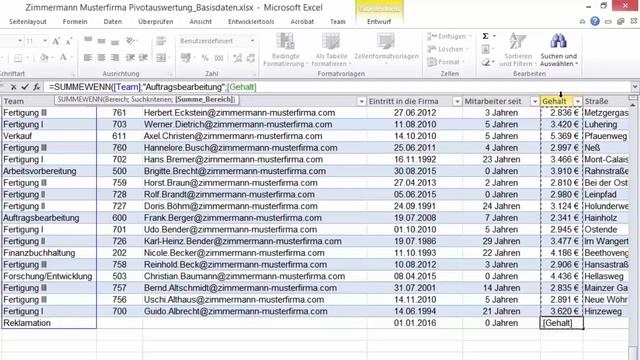Open Mitarbeiter seit column filter dropdown
640x360 pixels.
click(x=534, y=101)
